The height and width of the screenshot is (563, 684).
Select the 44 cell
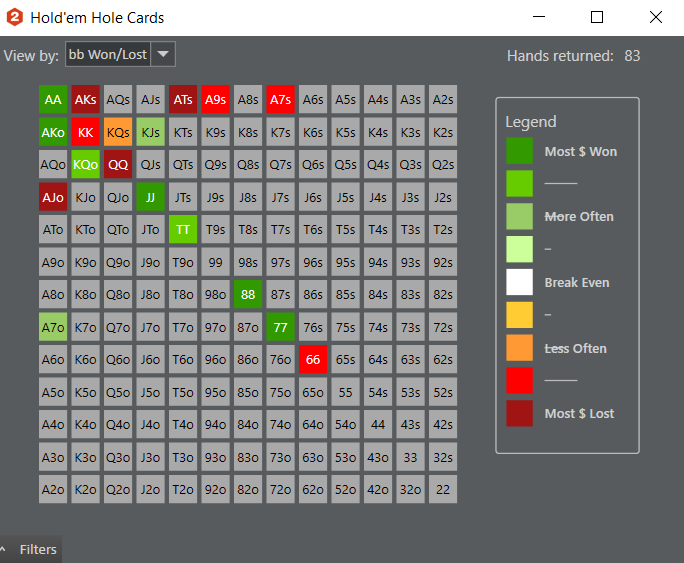click(378, 424)
